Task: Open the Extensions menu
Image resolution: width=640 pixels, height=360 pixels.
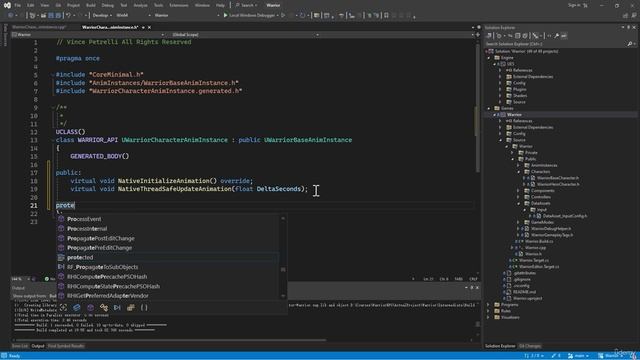Action: (179, 5)
